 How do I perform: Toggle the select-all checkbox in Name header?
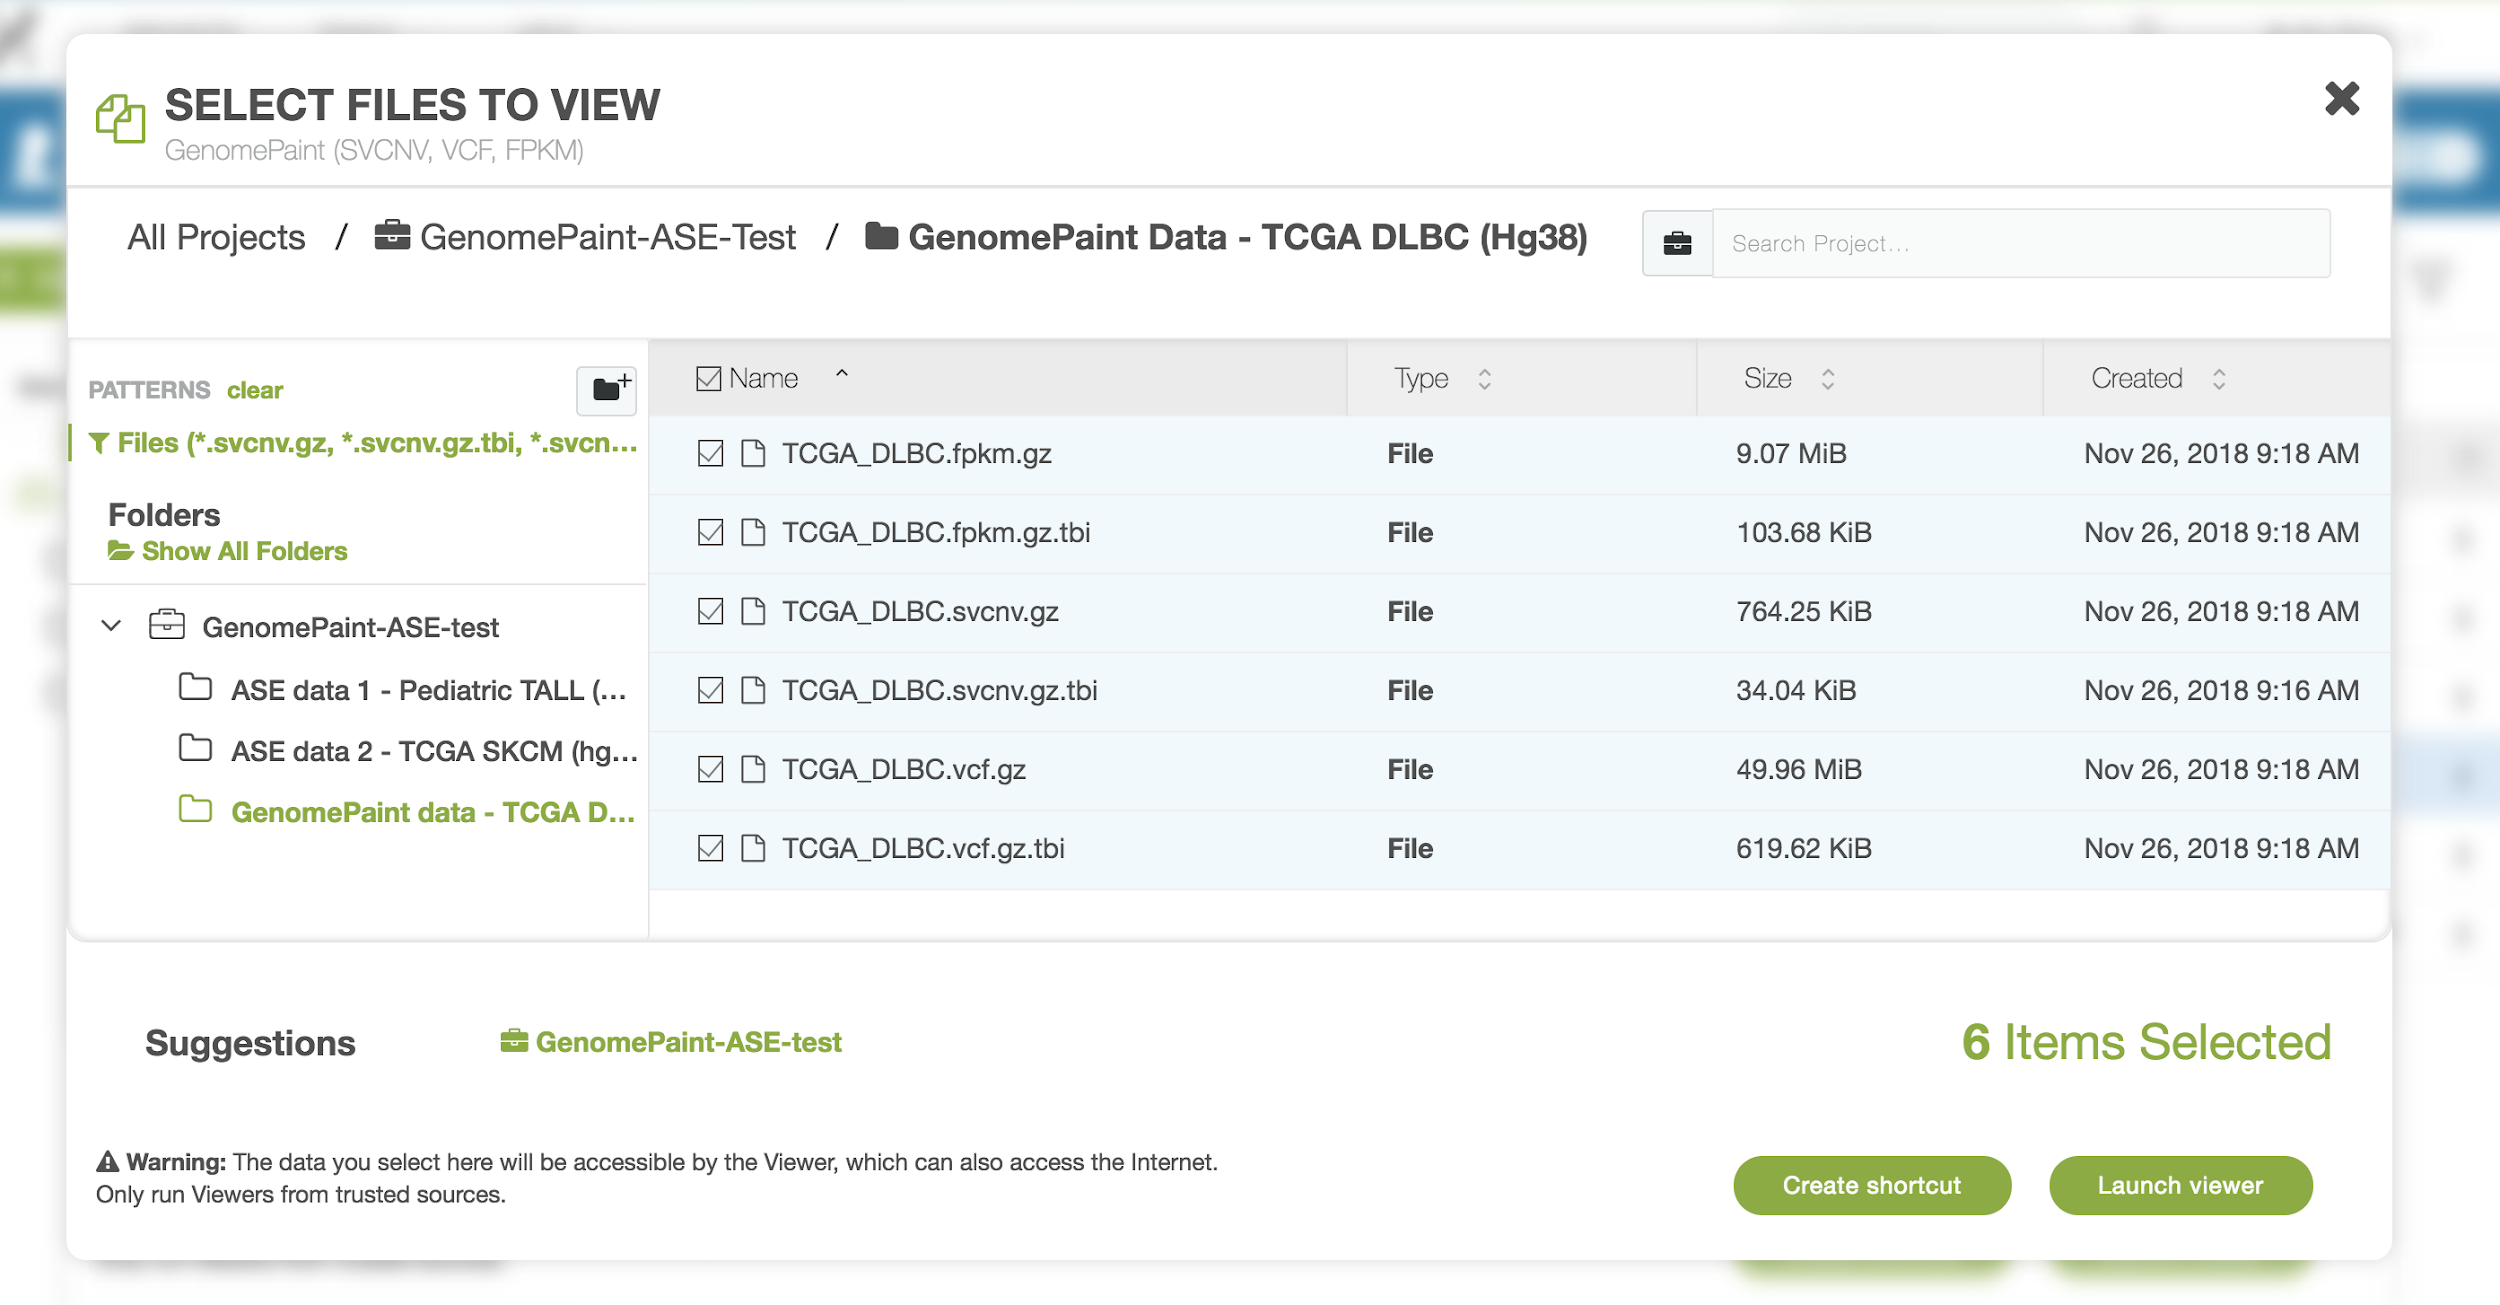(x=708, y=378)
